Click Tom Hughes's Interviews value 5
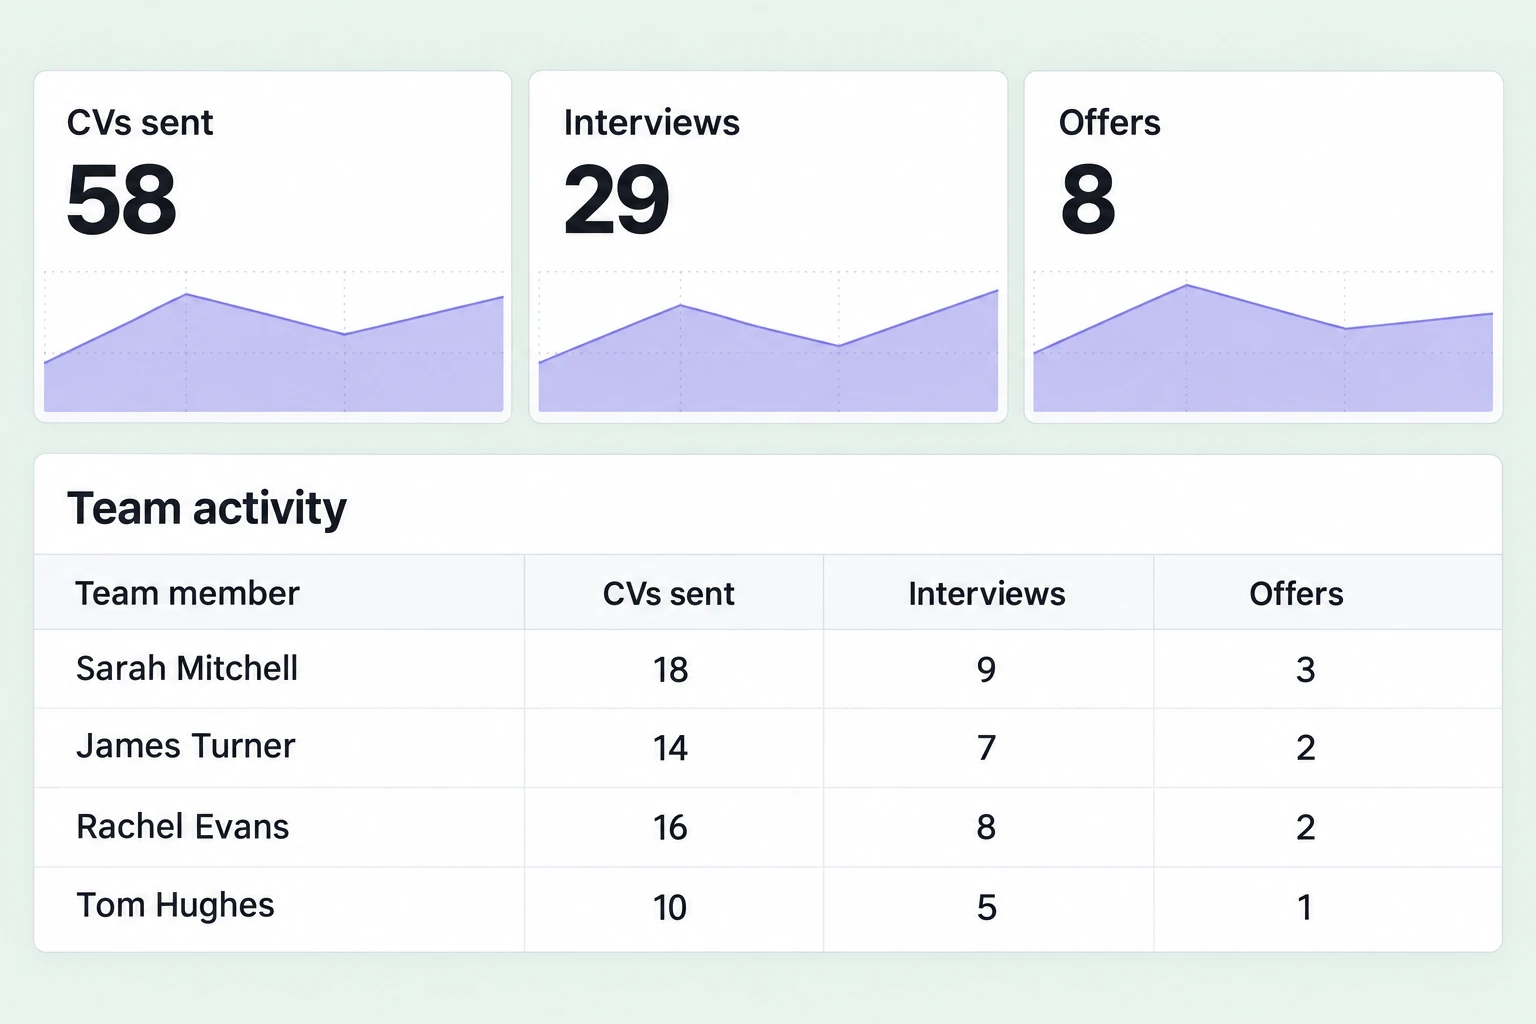Screen dimensions: 1536x1024 (986, 907)
